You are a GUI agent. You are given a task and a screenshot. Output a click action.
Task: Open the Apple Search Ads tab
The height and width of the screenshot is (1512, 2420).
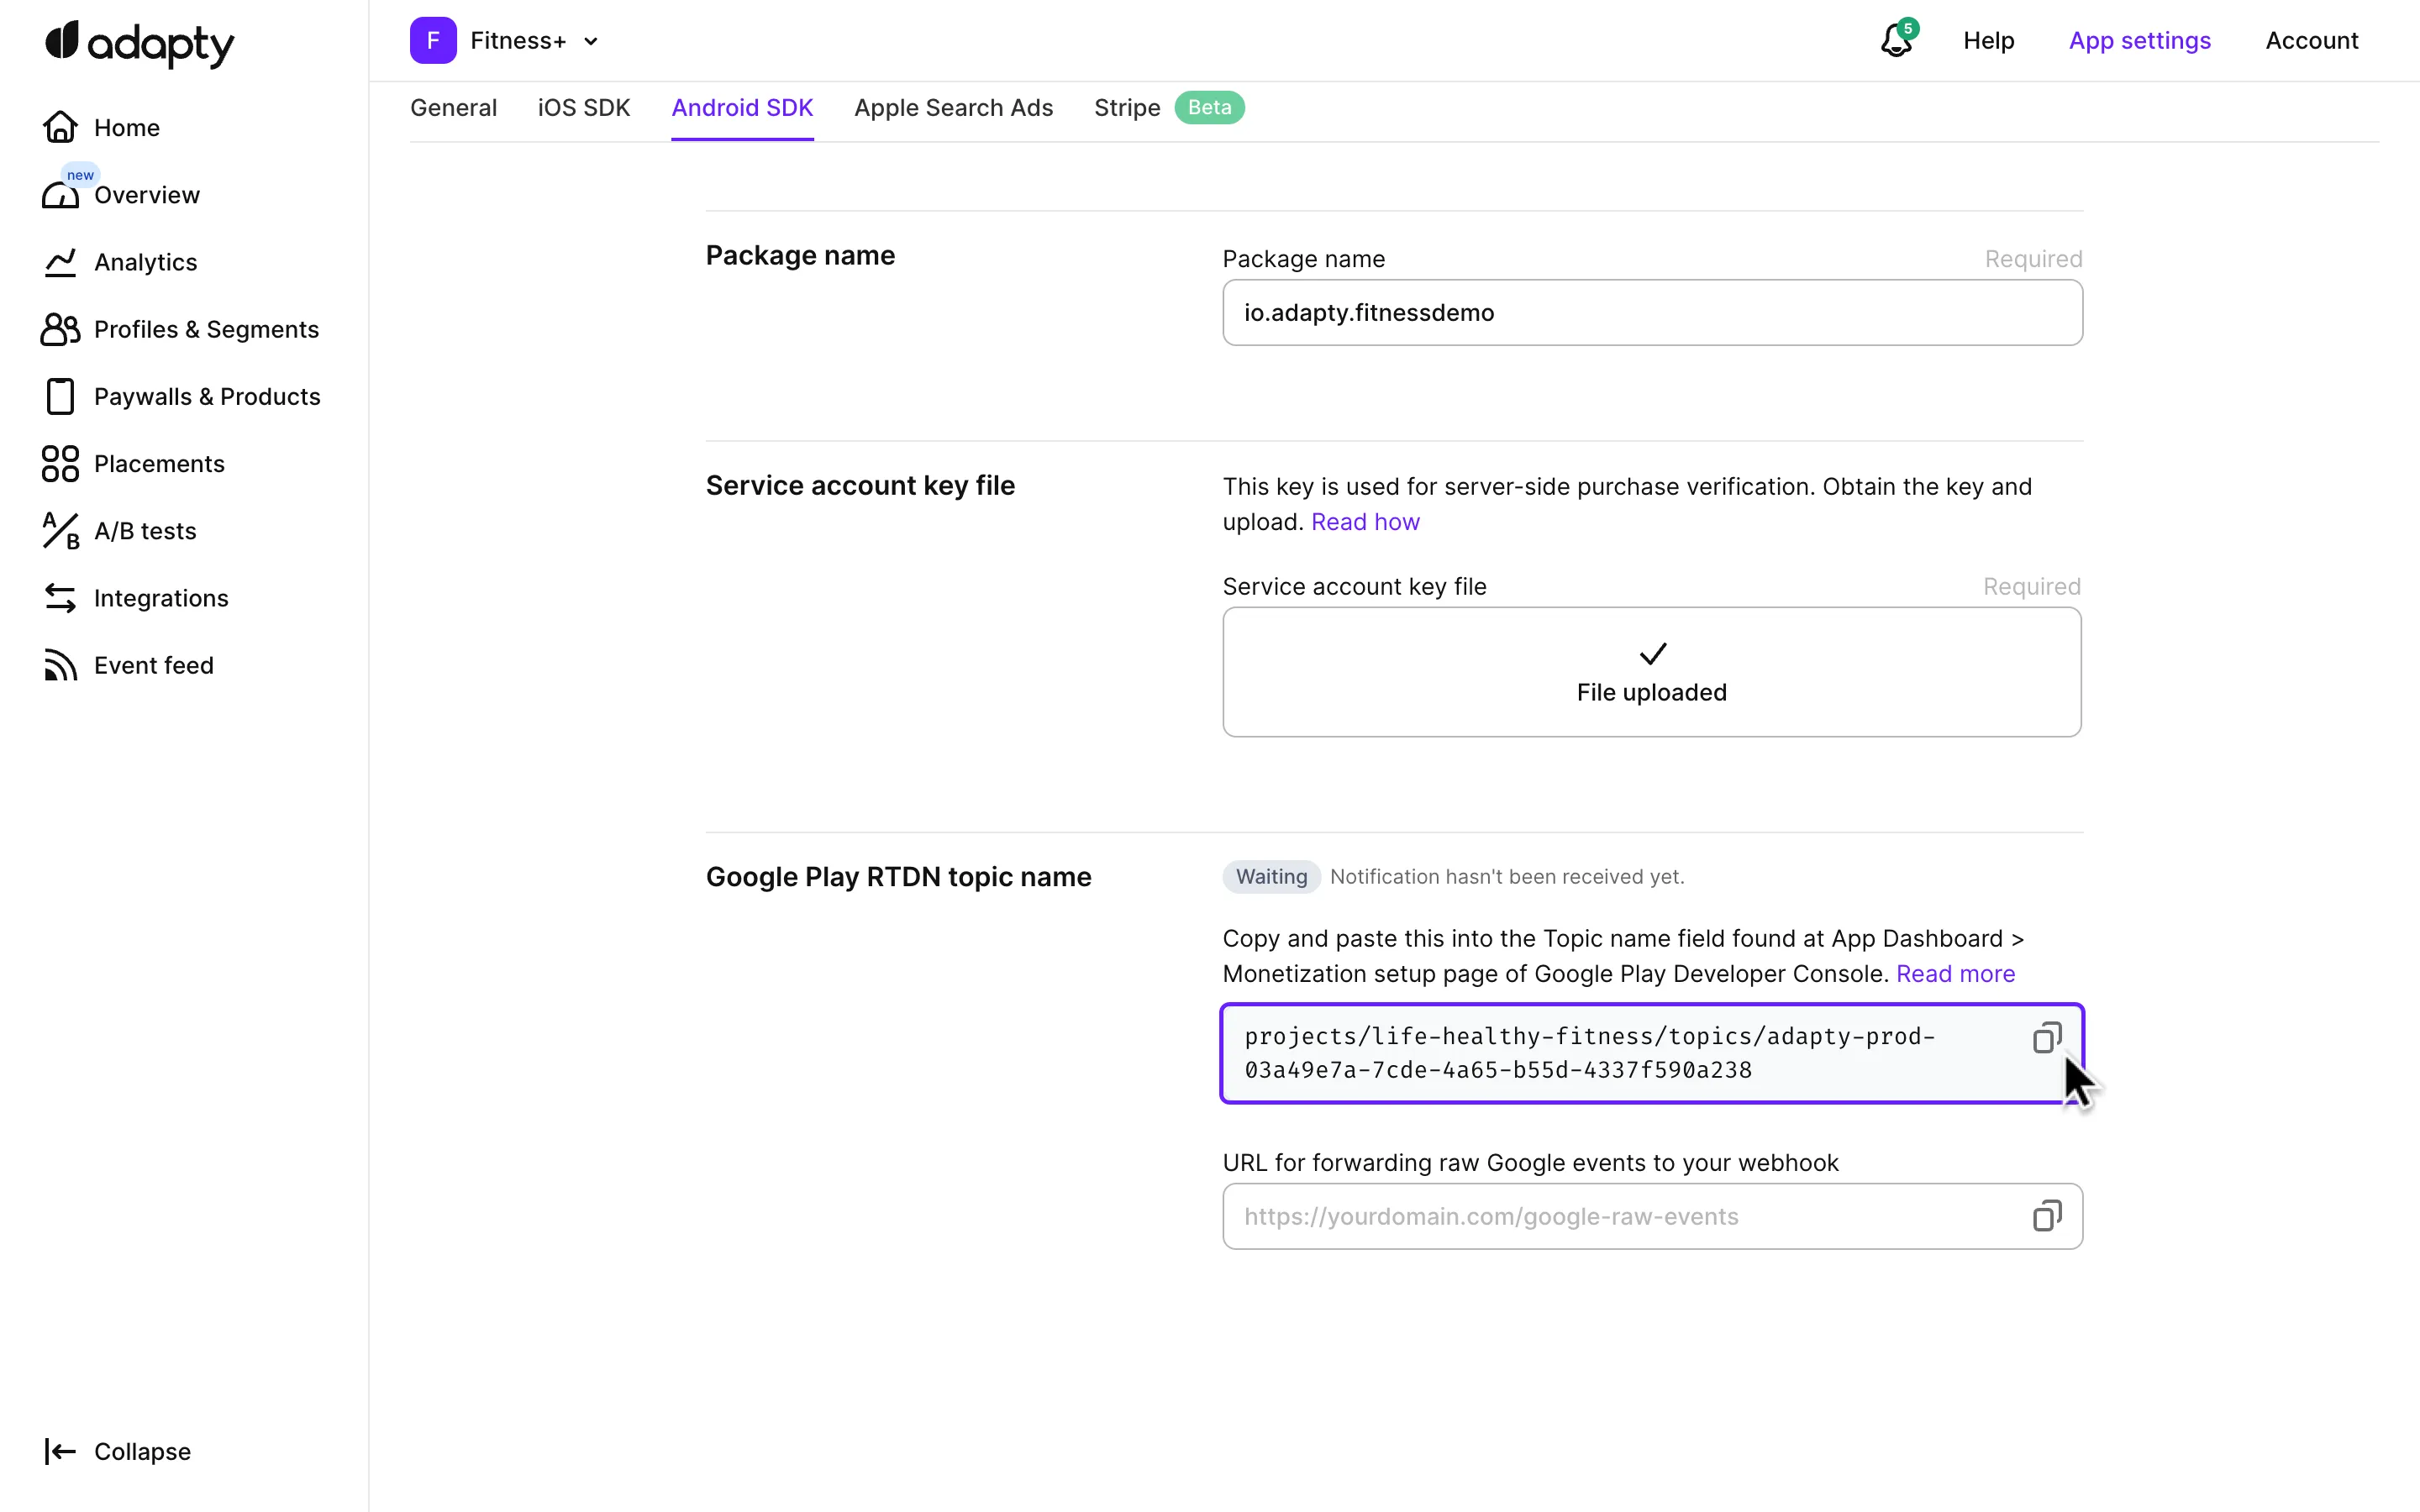coord(953,108)
